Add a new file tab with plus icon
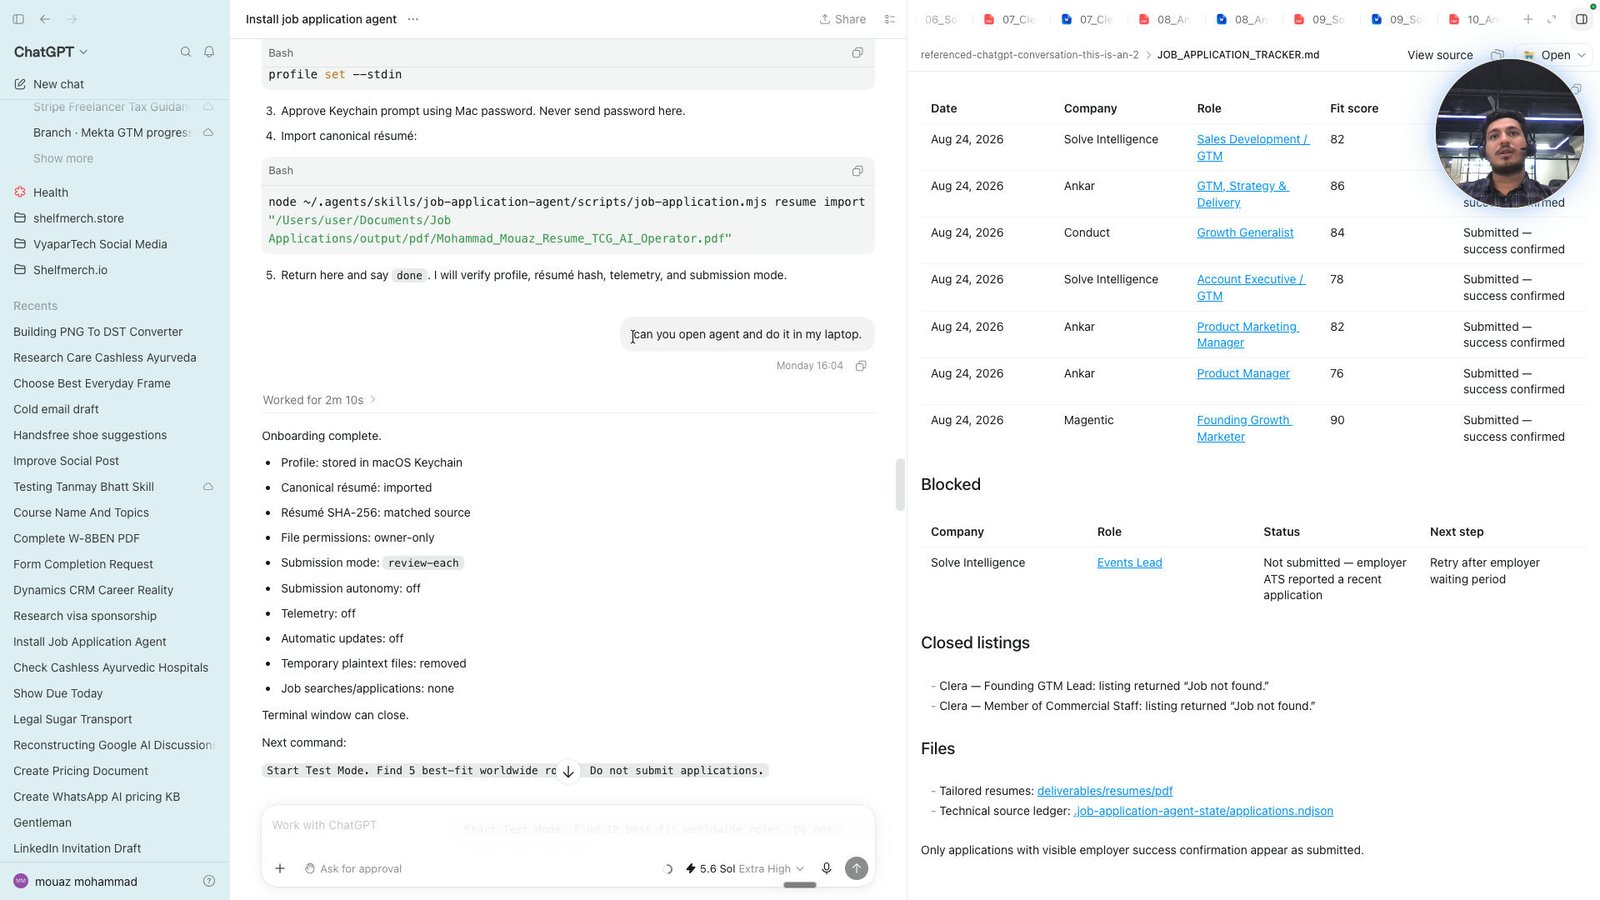This screenshot has height=900, width=1600. [1528, 19]
